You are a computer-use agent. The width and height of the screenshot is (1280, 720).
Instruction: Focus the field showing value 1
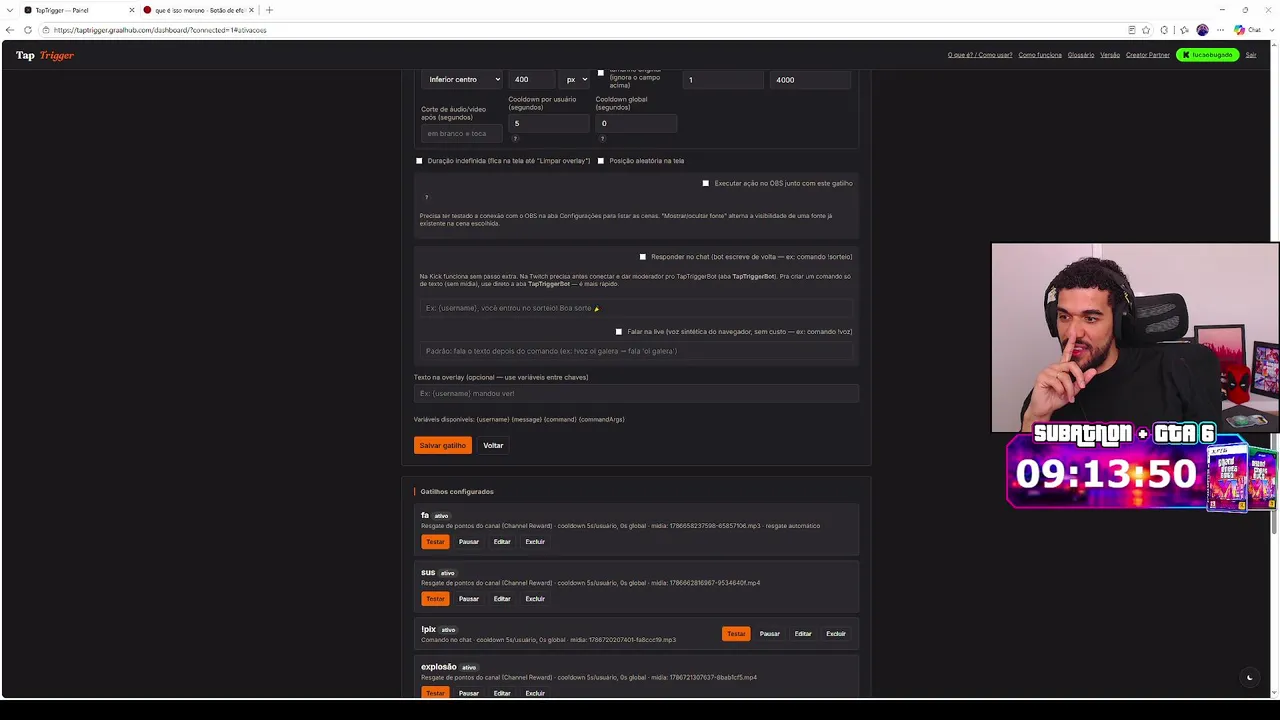click(x=723, y=79)
